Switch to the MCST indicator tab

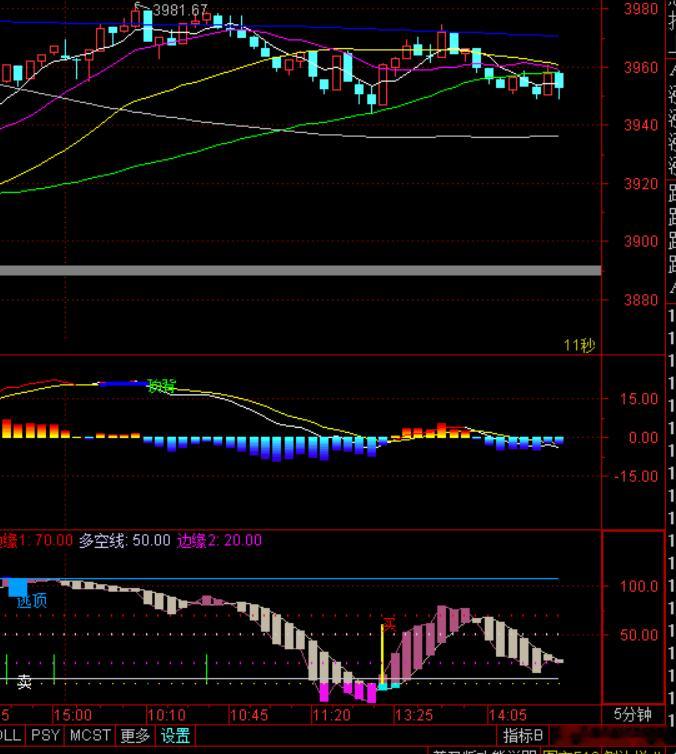(90, 736)
